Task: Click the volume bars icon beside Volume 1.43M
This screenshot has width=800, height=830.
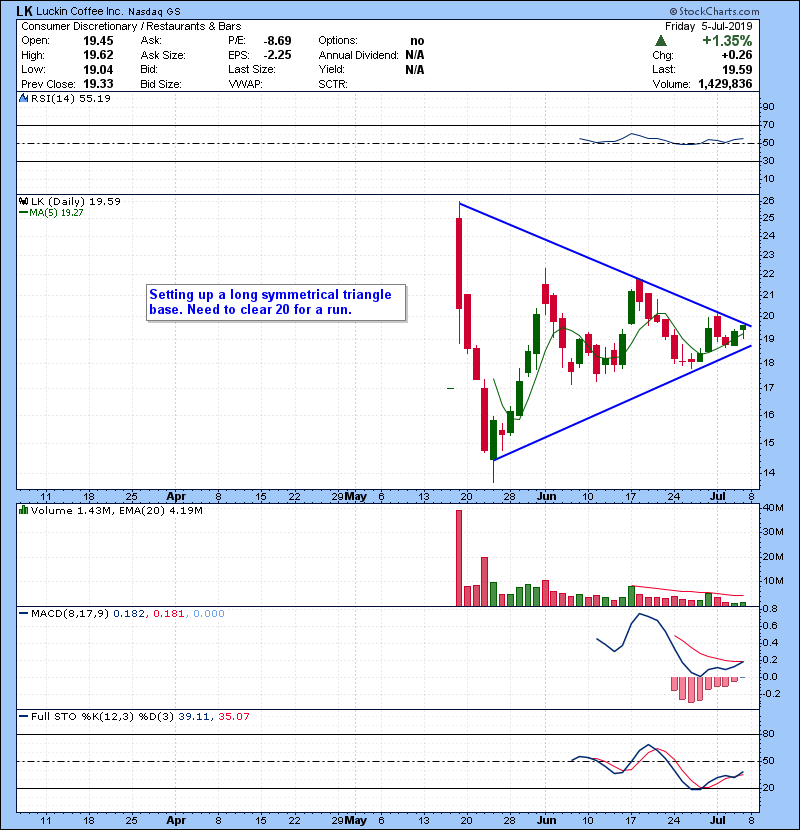Action: point(23,510)
